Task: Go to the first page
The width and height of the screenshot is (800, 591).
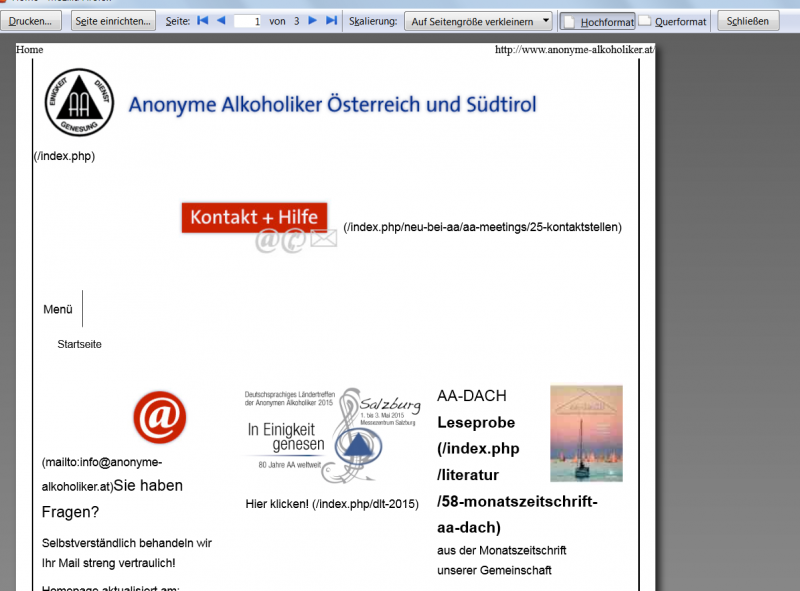Action: click(203, 20)
